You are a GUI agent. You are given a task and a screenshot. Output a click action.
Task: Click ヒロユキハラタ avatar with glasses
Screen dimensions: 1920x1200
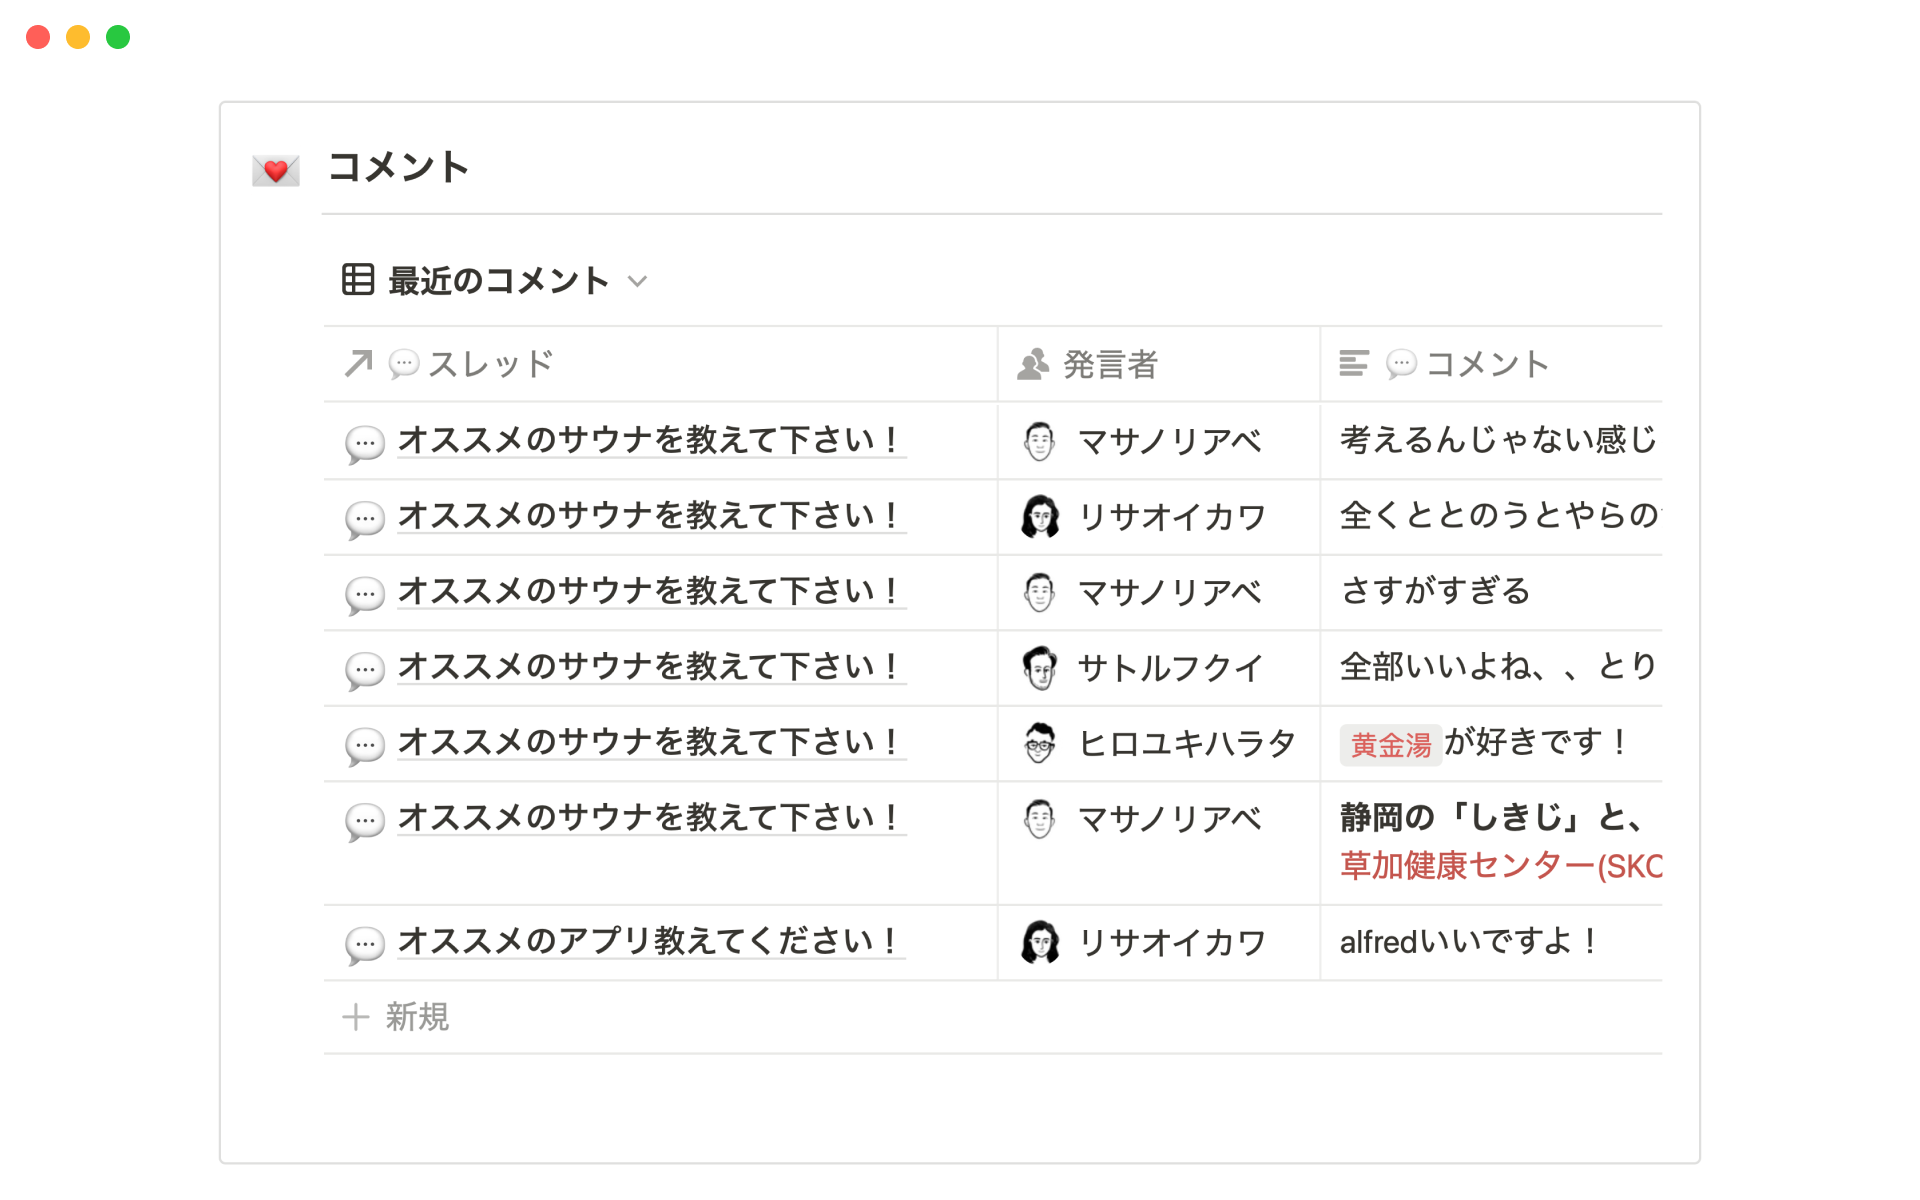coord(1040,744)
